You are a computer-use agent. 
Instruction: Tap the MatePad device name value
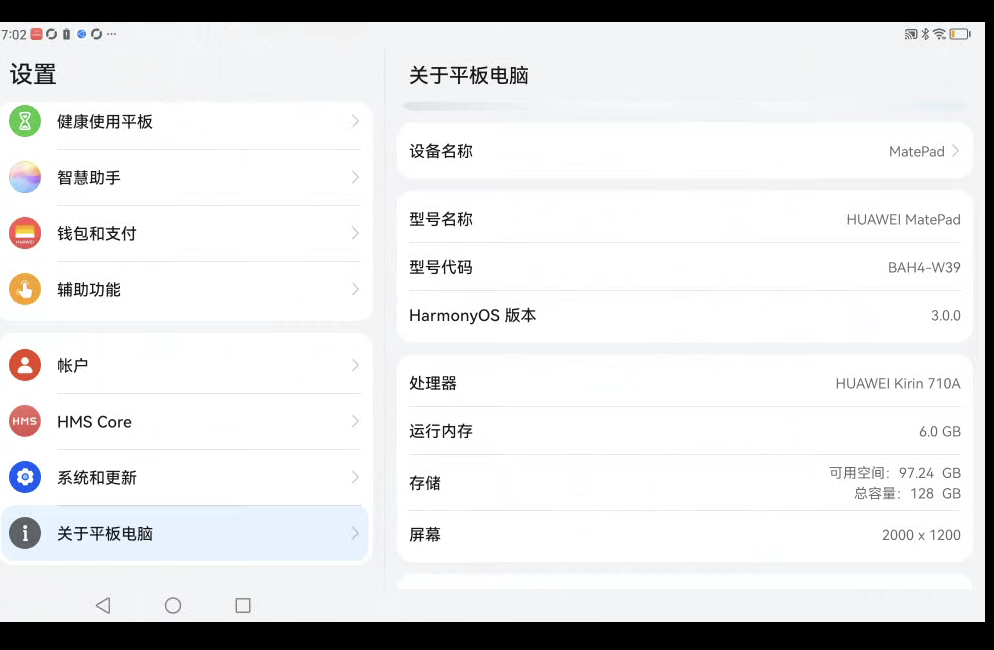916,151
